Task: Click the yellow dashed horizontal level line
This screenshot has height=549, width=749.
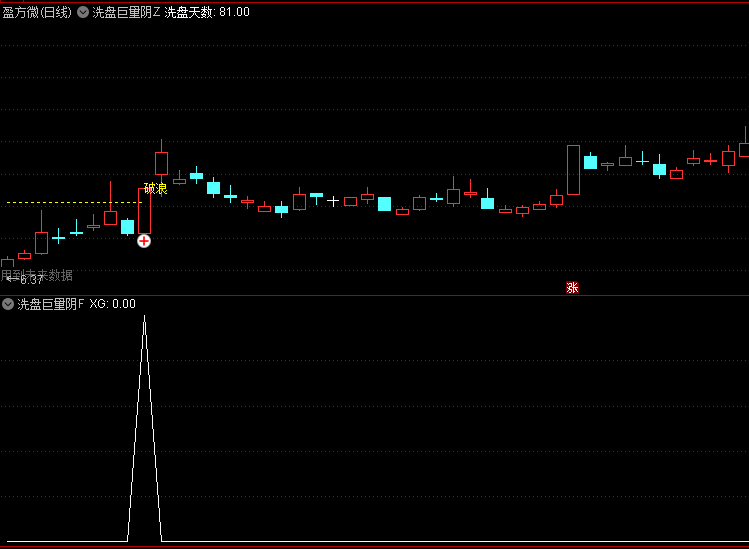Action: point(75,203)
